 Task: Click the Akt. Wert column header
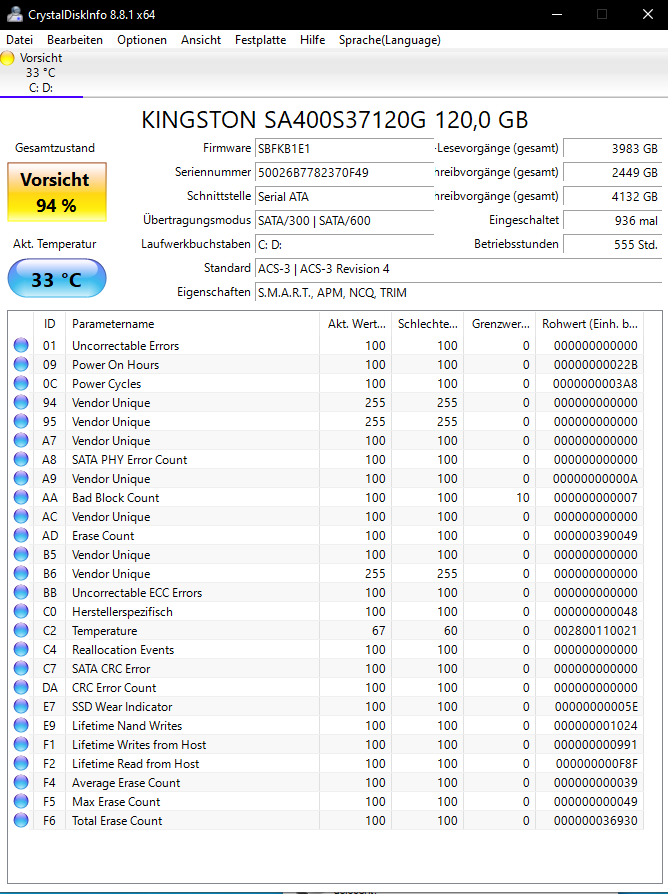tap(355, 324)
